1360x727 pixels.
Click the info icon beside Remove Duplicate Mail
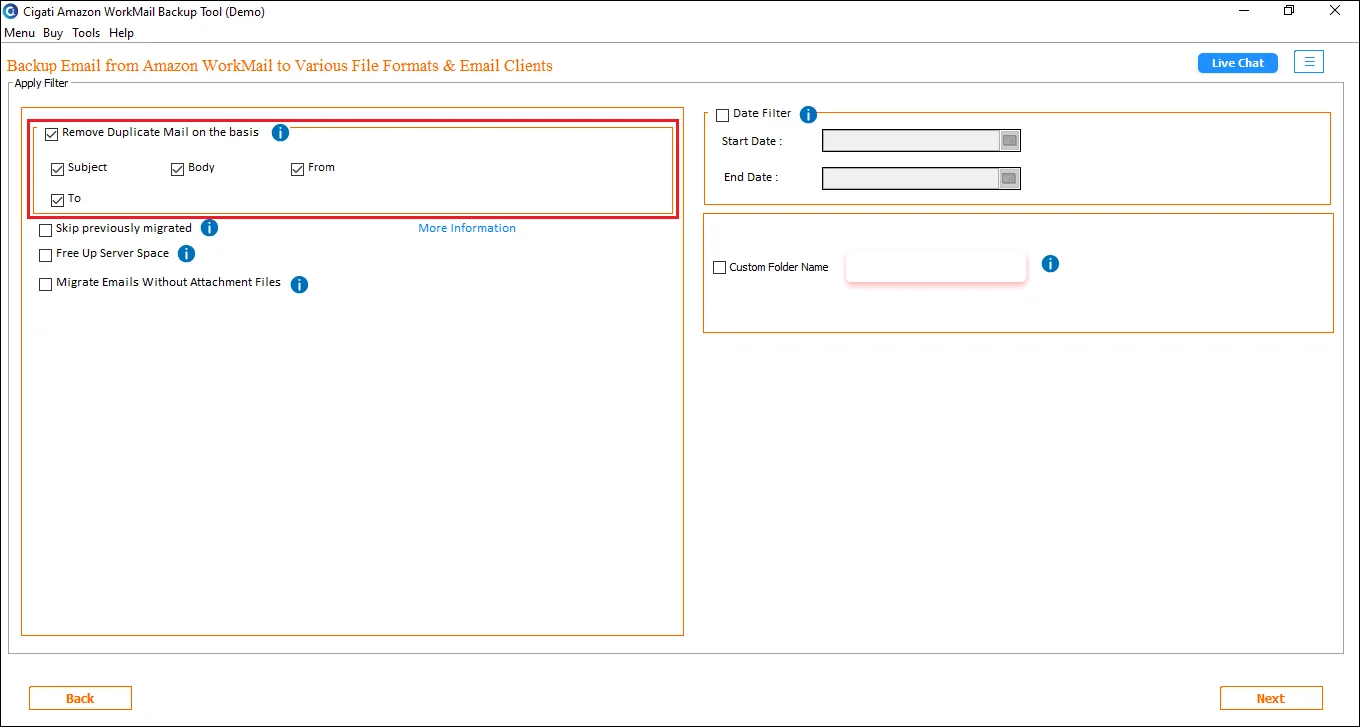pos(281,133)
